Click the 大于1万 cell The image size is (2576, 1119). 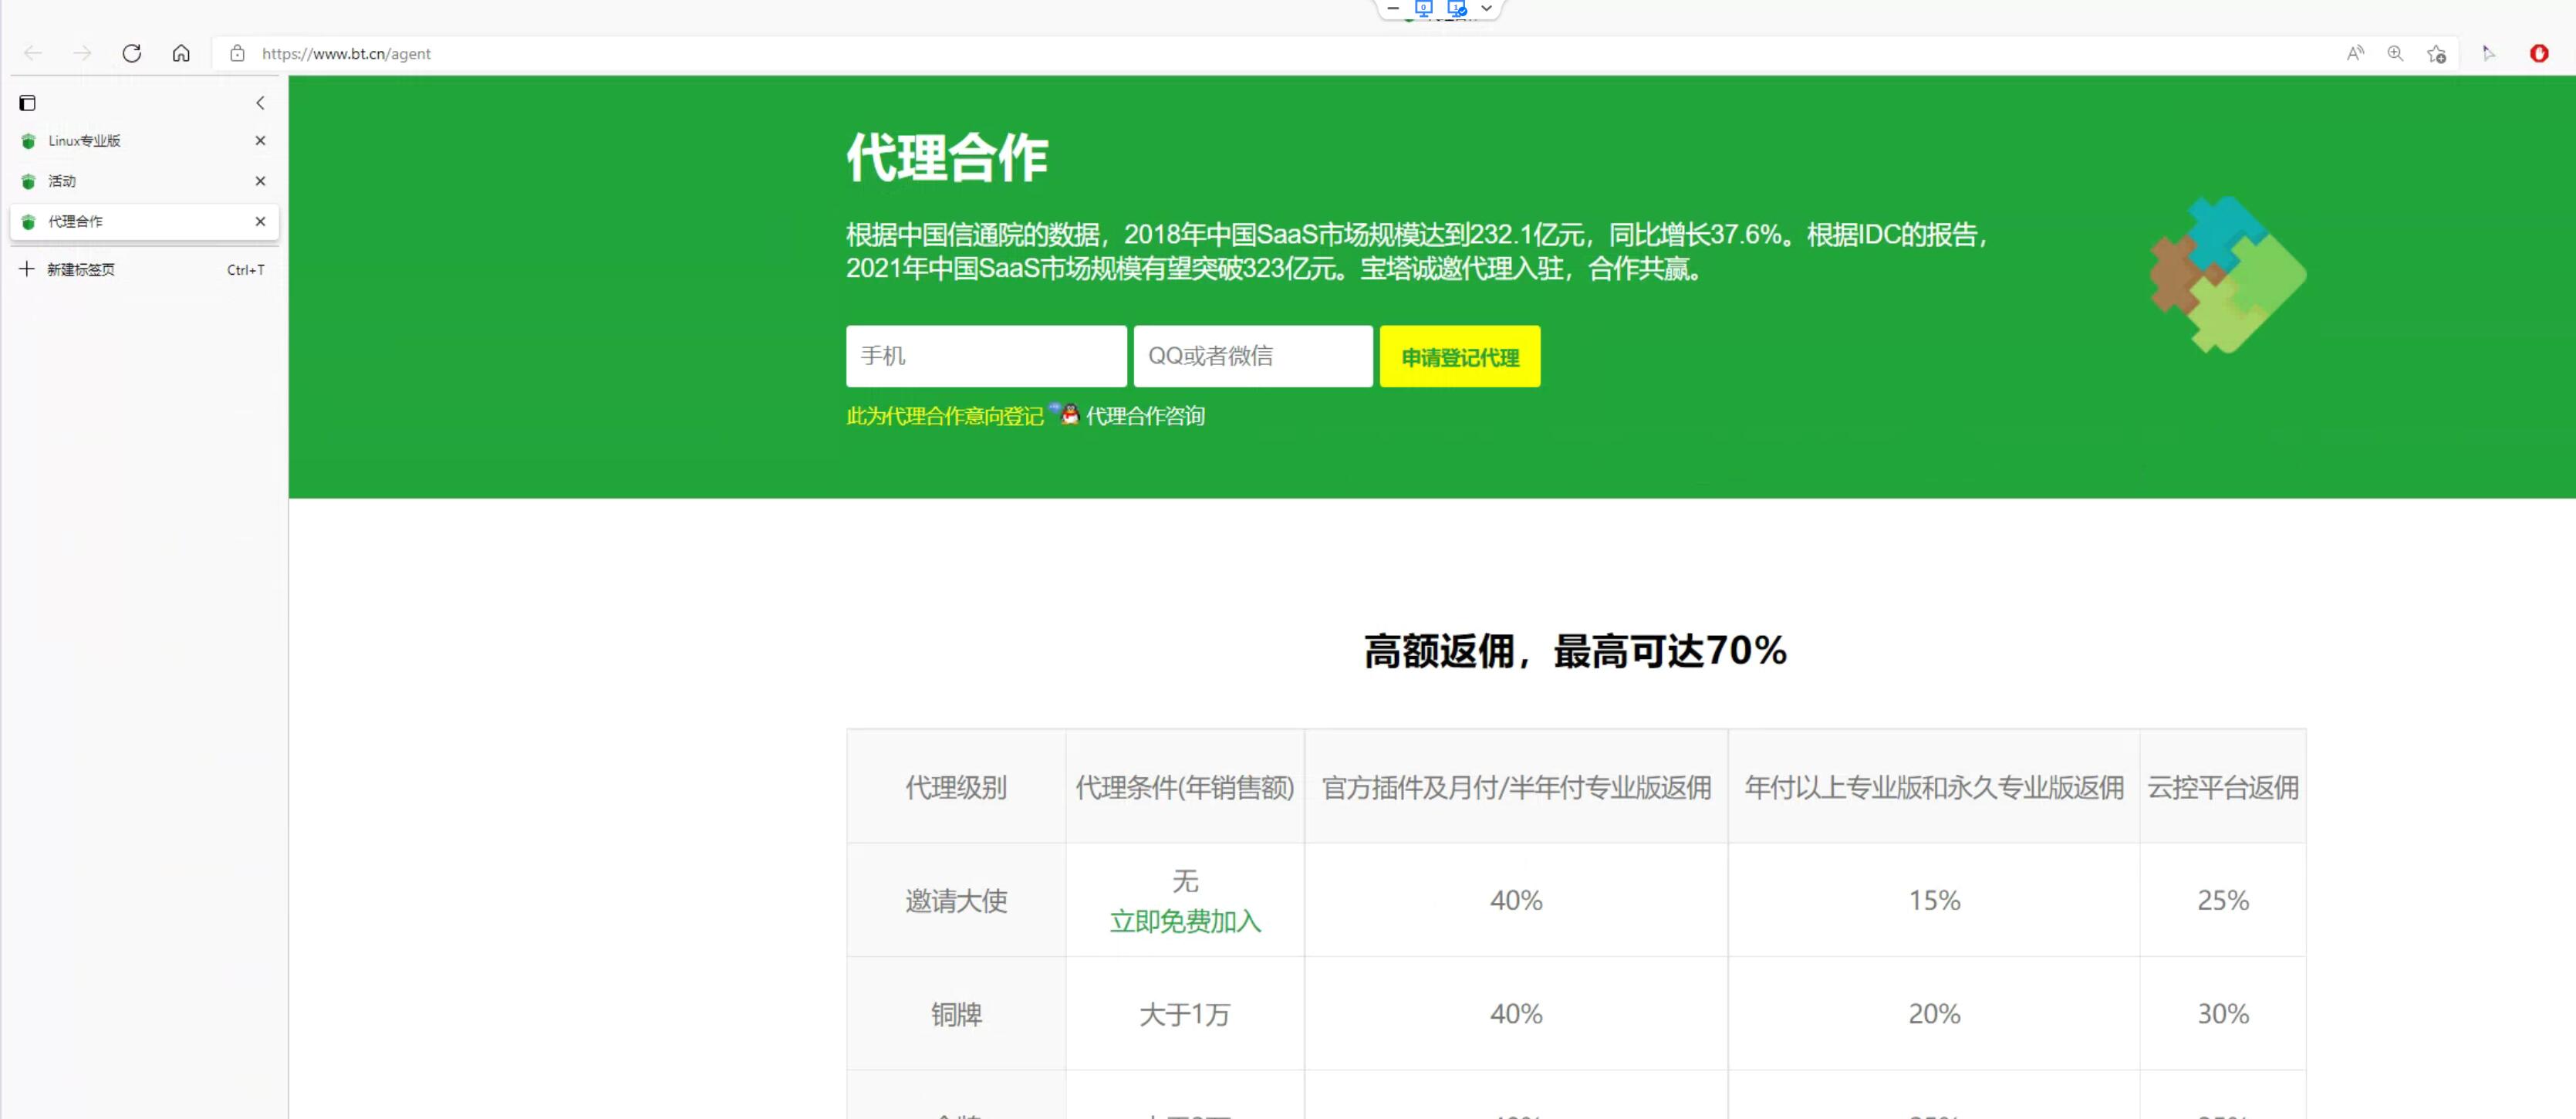click(x=1185, y=1014)
